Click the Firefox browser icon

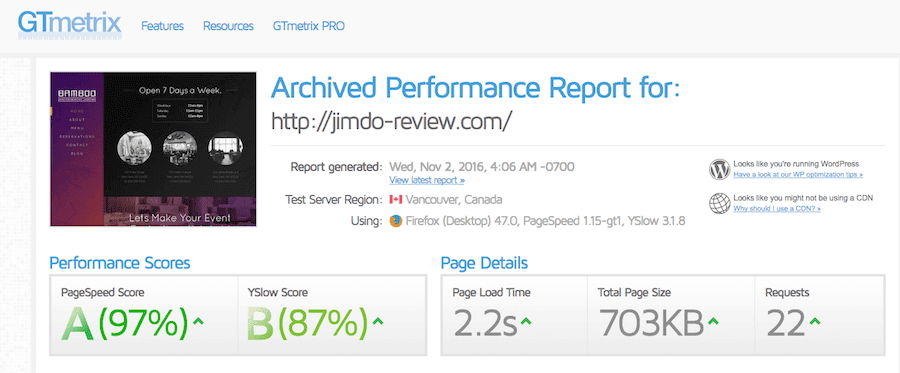pyautogui.click(x=395, y=221)
